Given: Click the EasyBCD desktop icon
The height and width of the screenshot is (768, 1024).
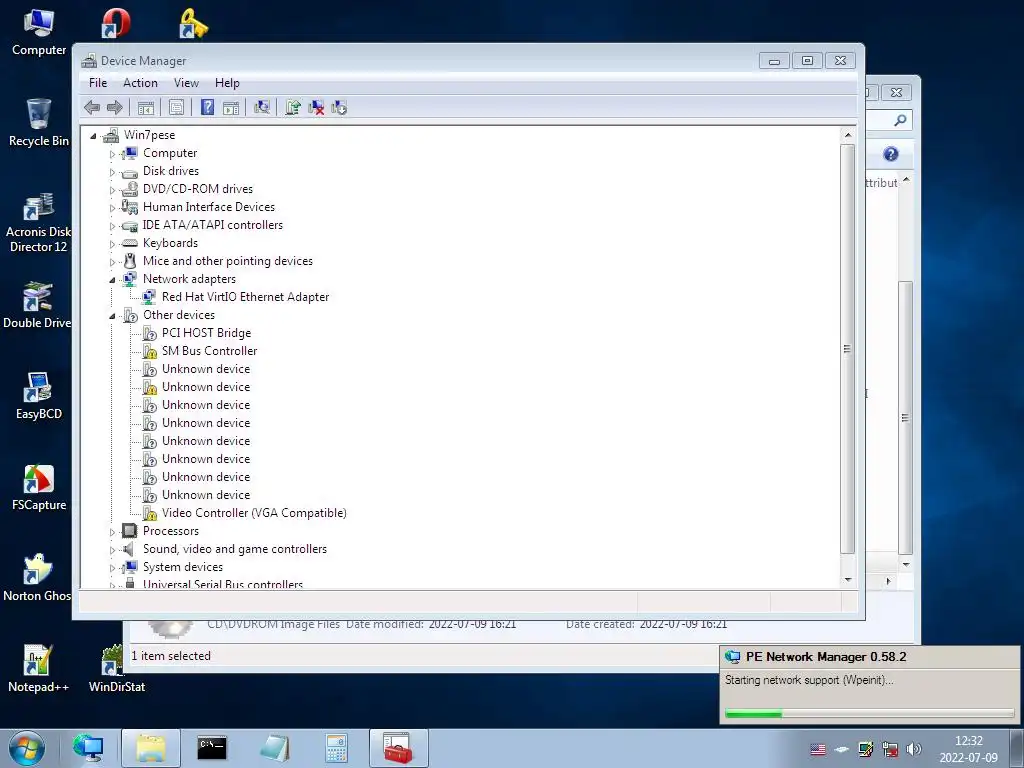Looking at the screenshot, I should coord(39,396).
